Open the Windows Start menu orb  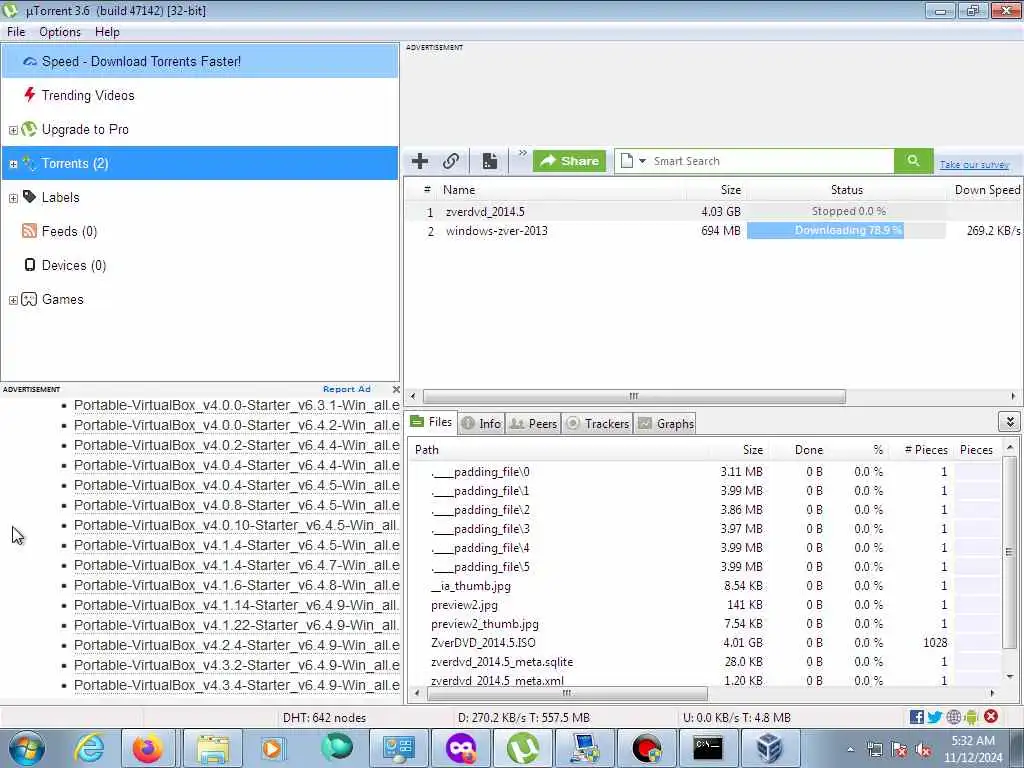pos(27,748)
